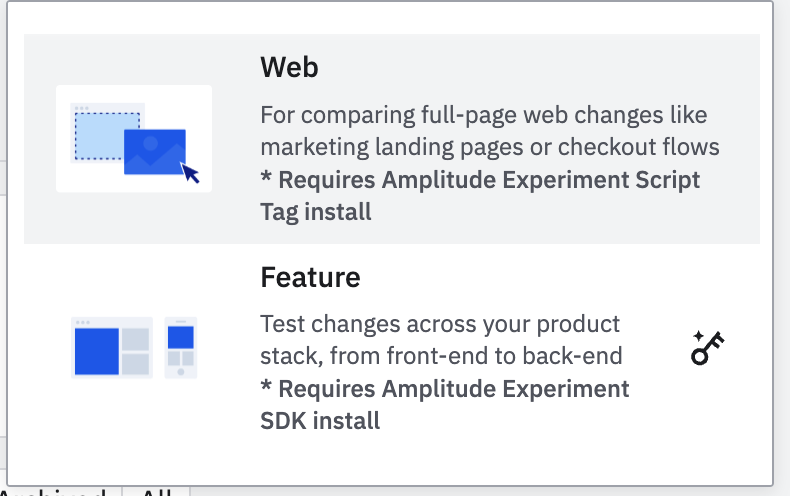Click the cursor arrow in the Web illustration
This screenshot has height=496, width=790.
(x=190, y=173)
